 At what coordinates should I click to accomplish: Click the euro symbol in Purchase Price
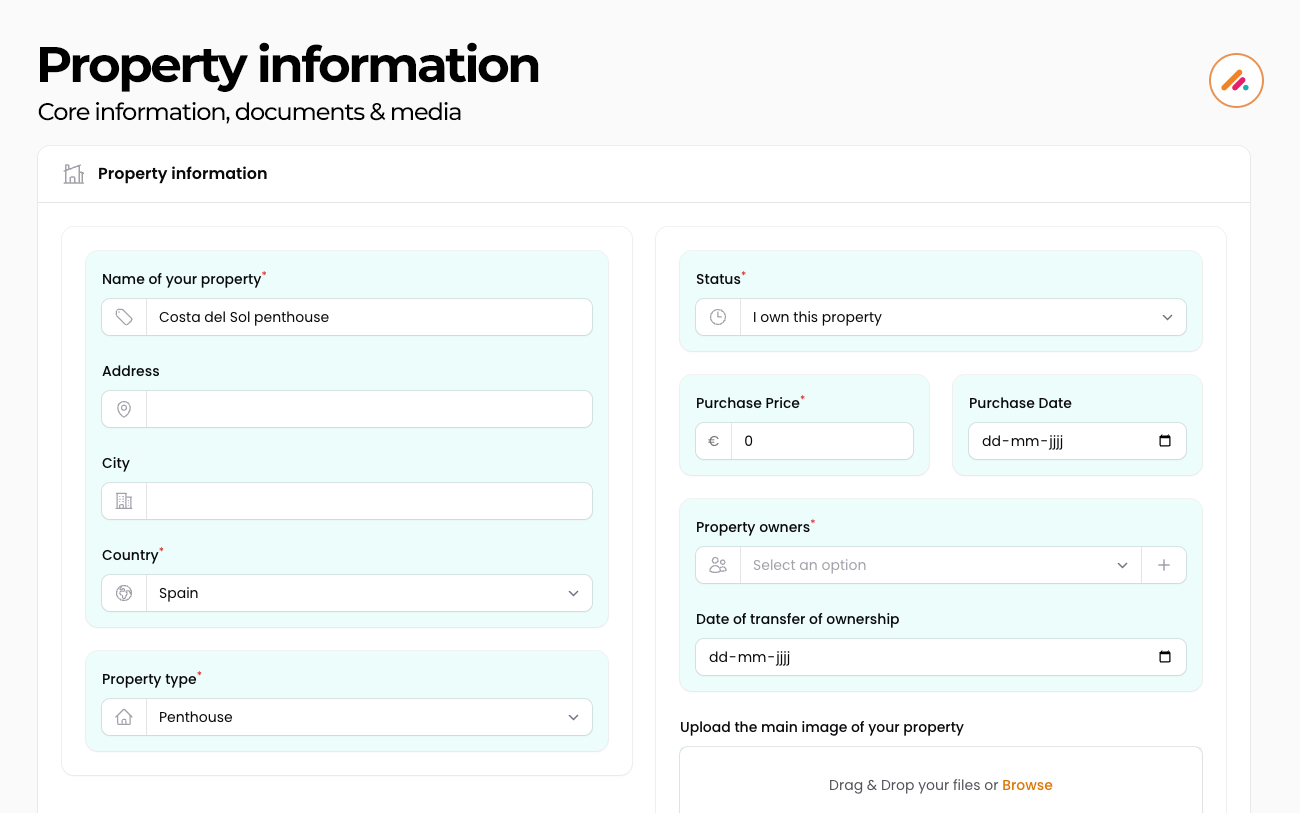[x=714, y=441]
